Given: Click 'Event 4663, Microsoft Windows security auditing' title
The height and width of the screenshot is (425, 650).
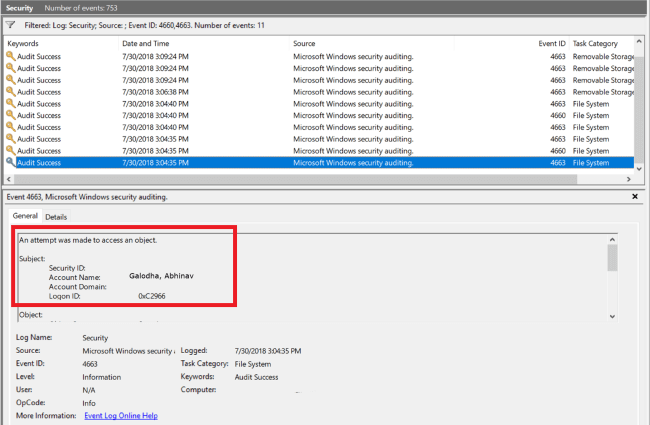Looking at the screenshot, I should pos(87,197).
